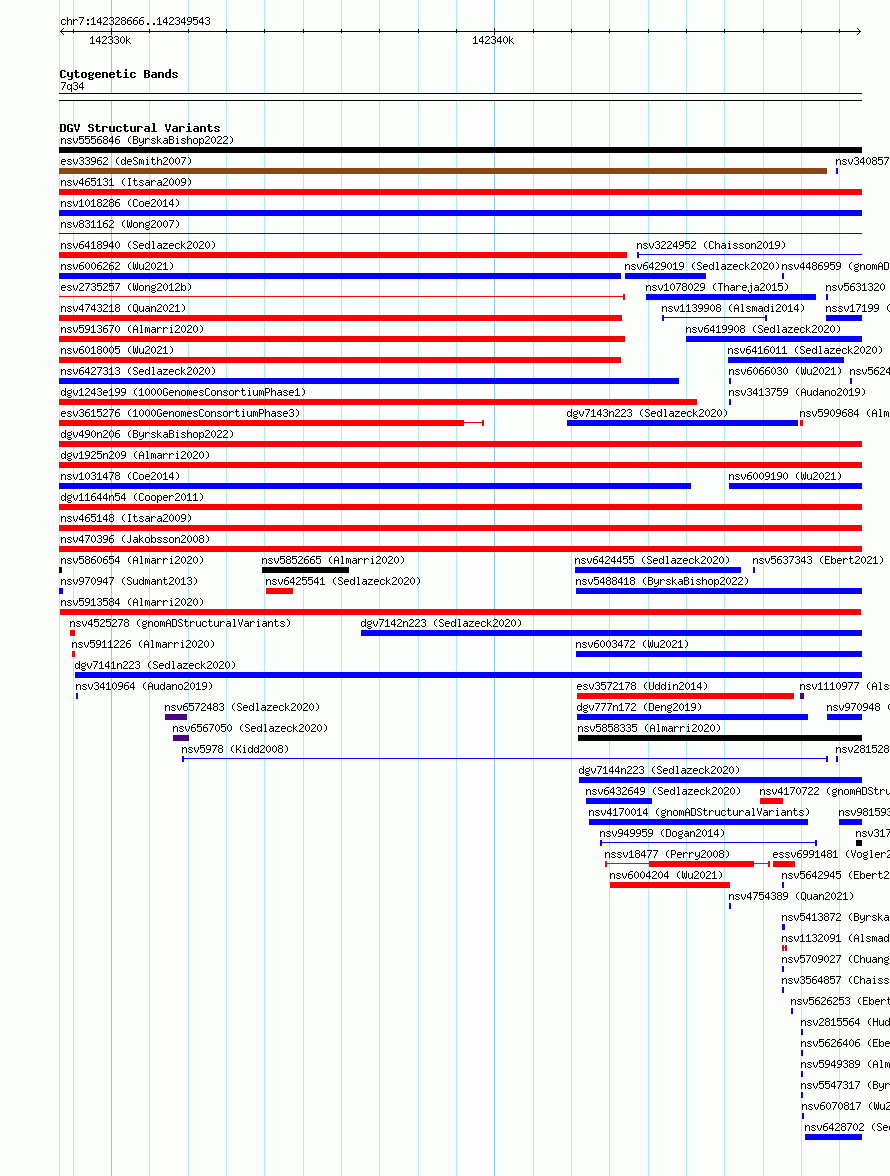Image resolution: width=890 pixels, height=1176 pixels.
Task: Open nsv6003472 (Wu2021) variant
Action: pyautogui.click(x=632, y=644)
